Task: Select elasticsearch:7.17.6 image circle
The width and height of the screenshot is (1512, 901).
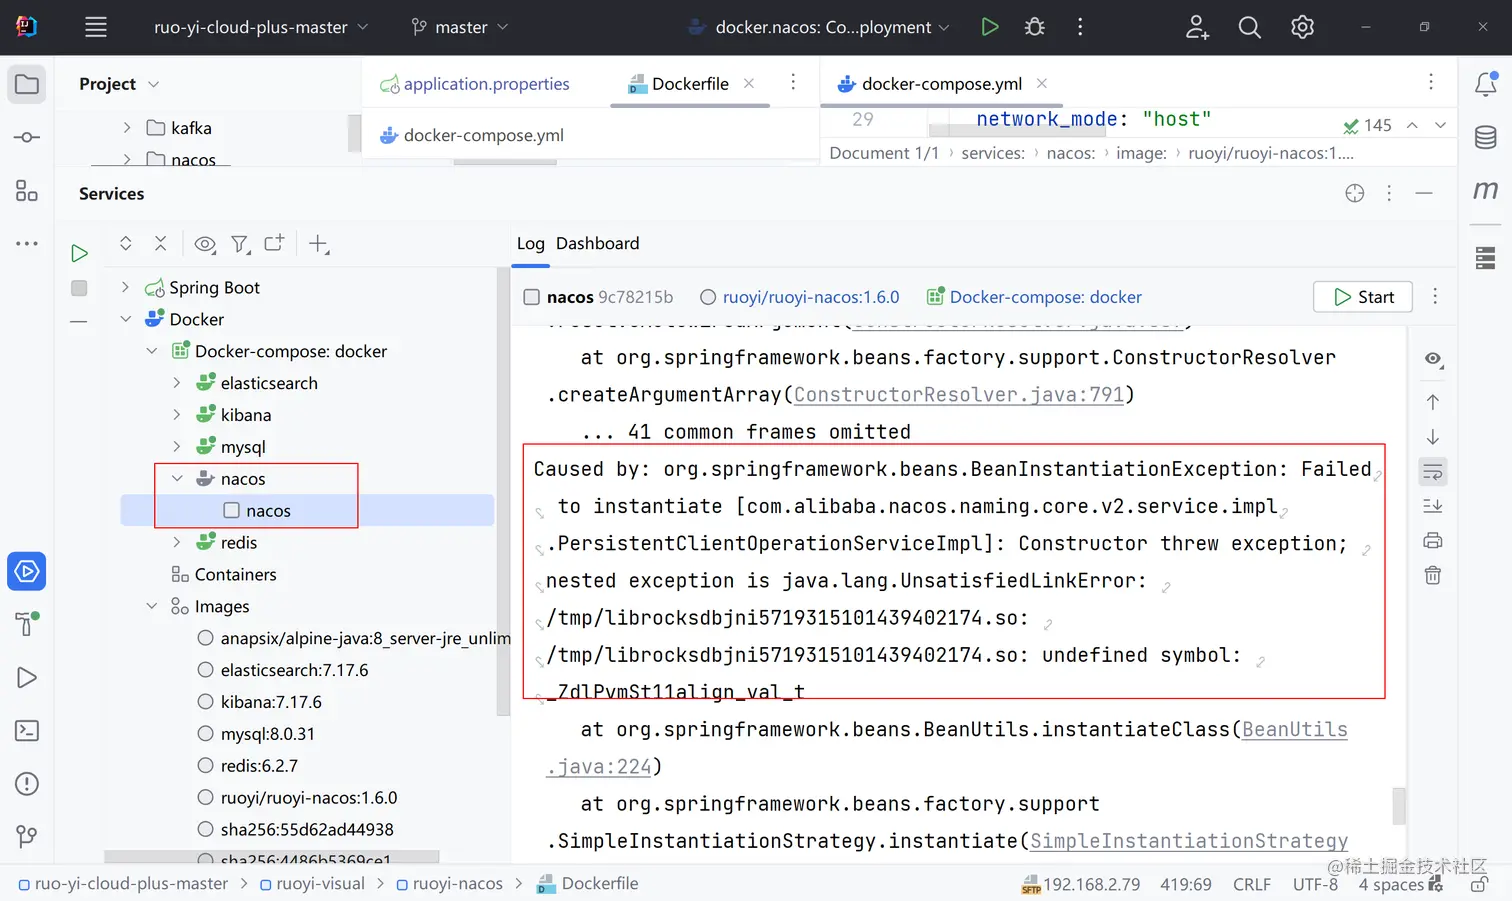Action: (x=206, y=670)
